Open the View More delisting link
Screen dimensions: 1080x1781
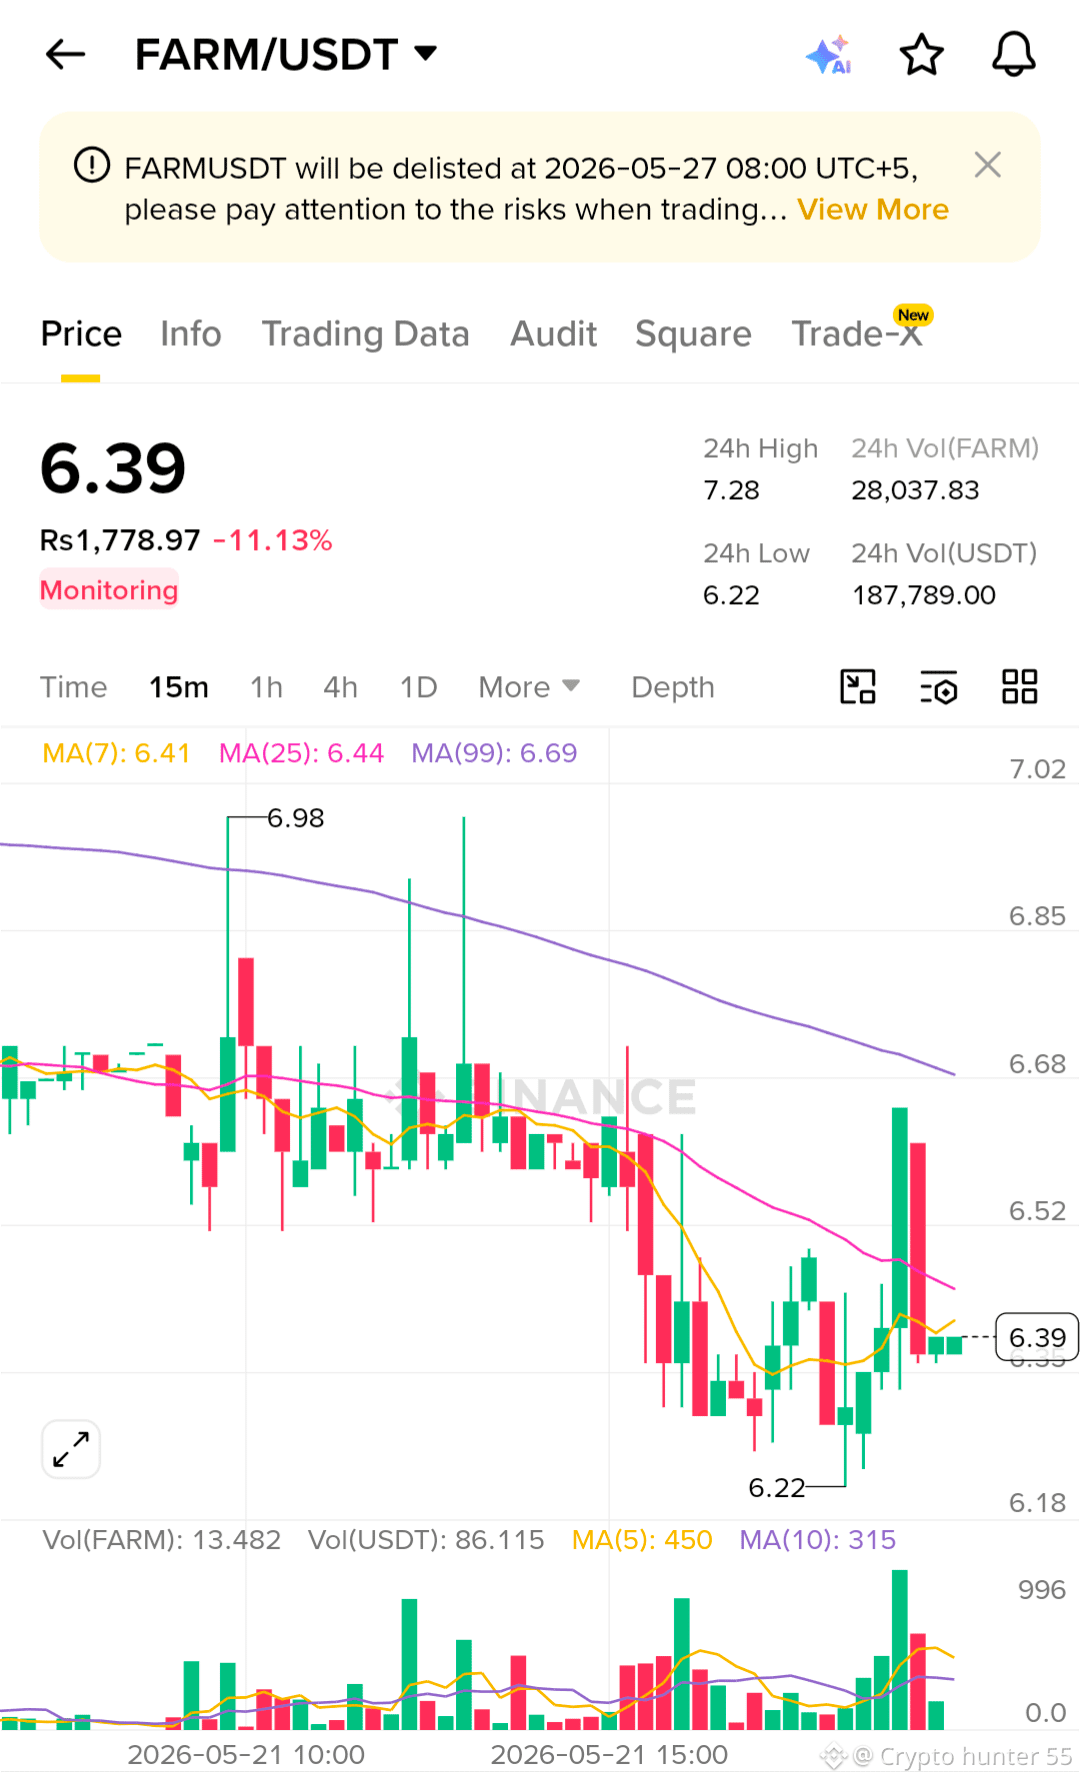pos(872,210)
